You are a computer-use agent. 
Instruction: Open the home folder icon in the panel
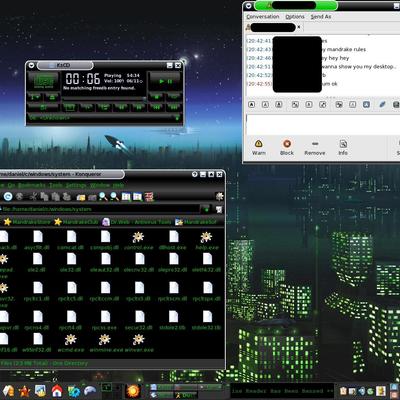click(x=57, y=390)
